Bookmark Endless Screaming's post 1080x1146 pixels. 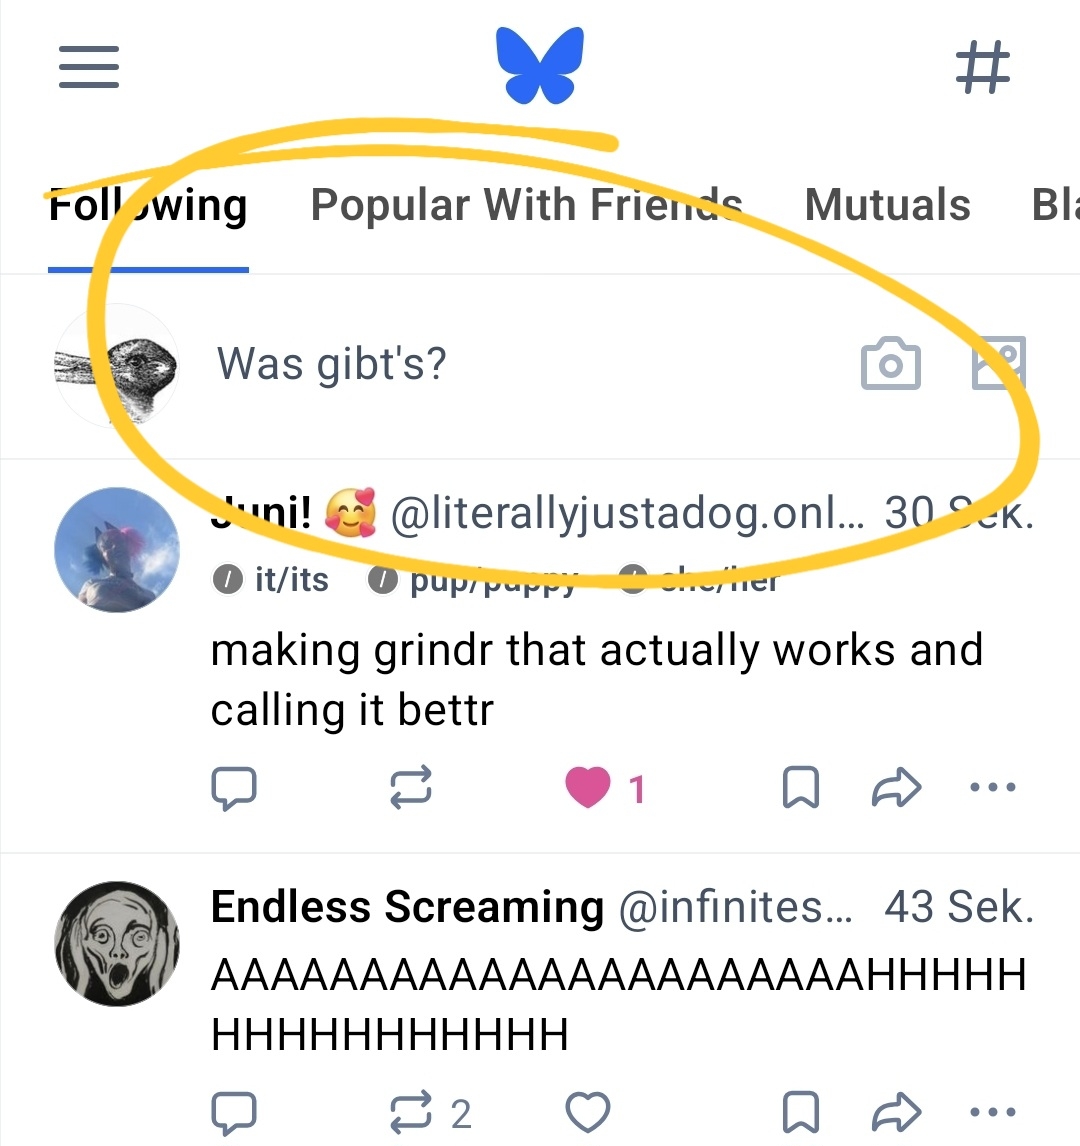800,1112
